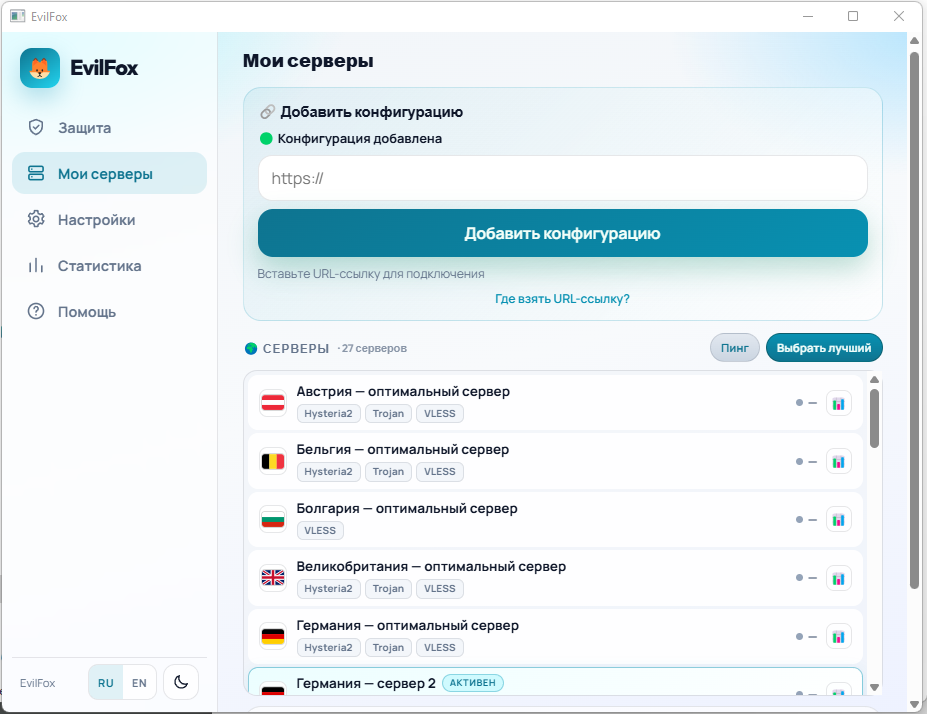This screenshot has width=927, height=714.
Task: Click VLESS tag under Болгария
Action: point(320,530)
